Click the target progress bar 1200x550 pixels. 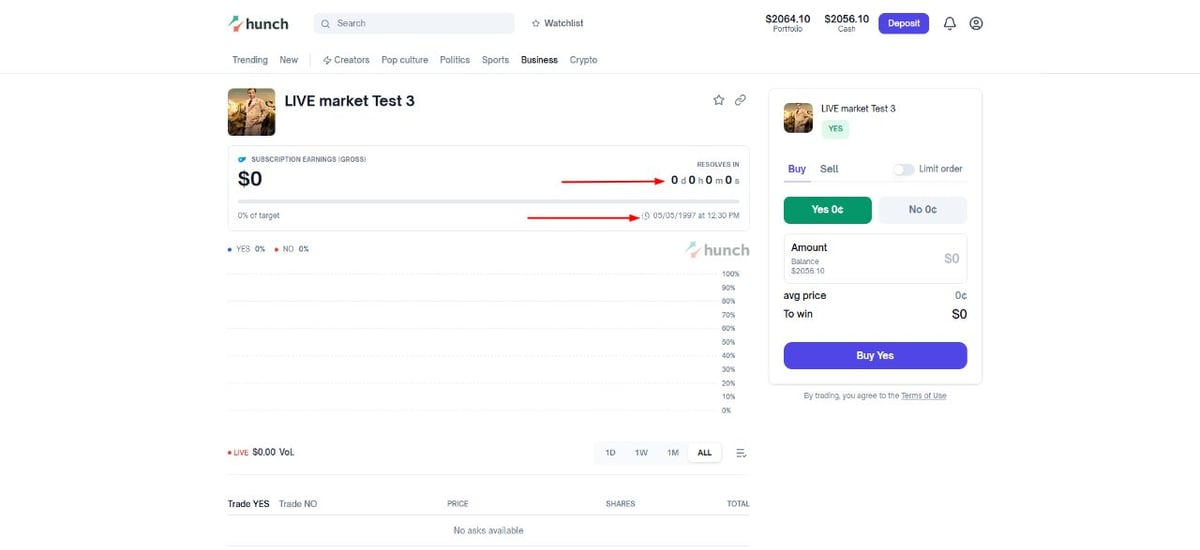(x=489, y=202)
